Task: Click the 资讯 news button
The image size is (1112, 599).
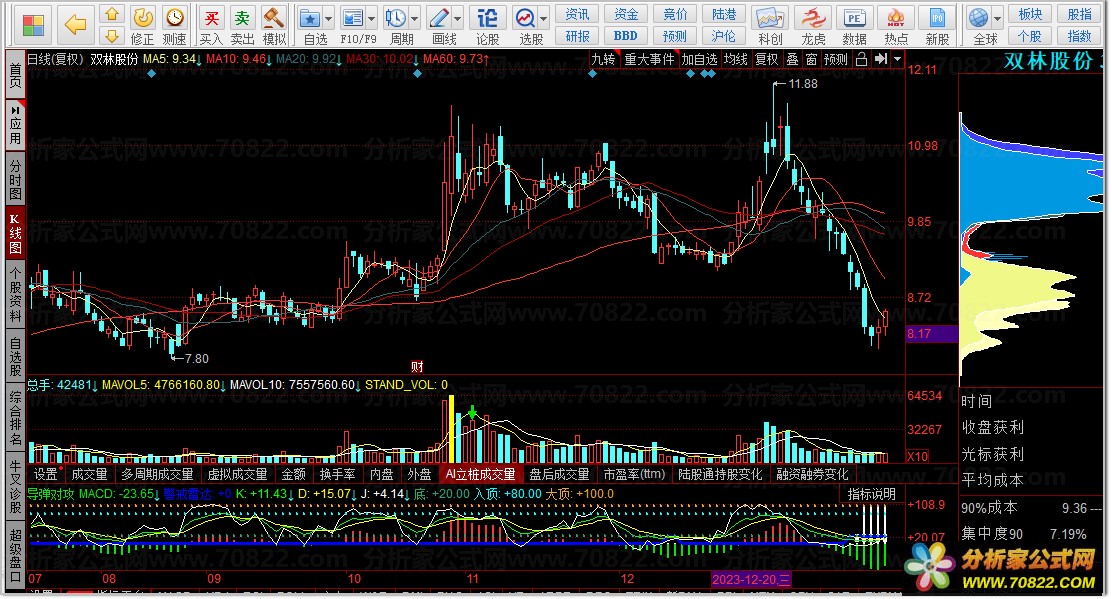Action: (x=577, y=14)
